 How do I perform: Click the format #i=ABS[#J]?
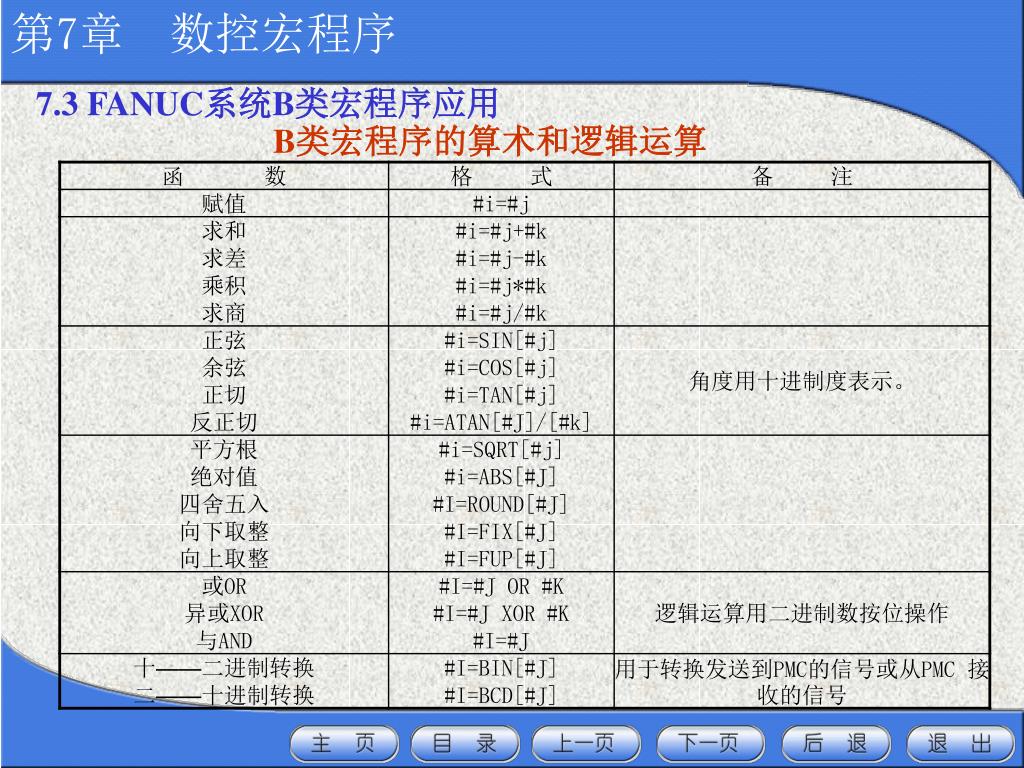click(501, 478)
